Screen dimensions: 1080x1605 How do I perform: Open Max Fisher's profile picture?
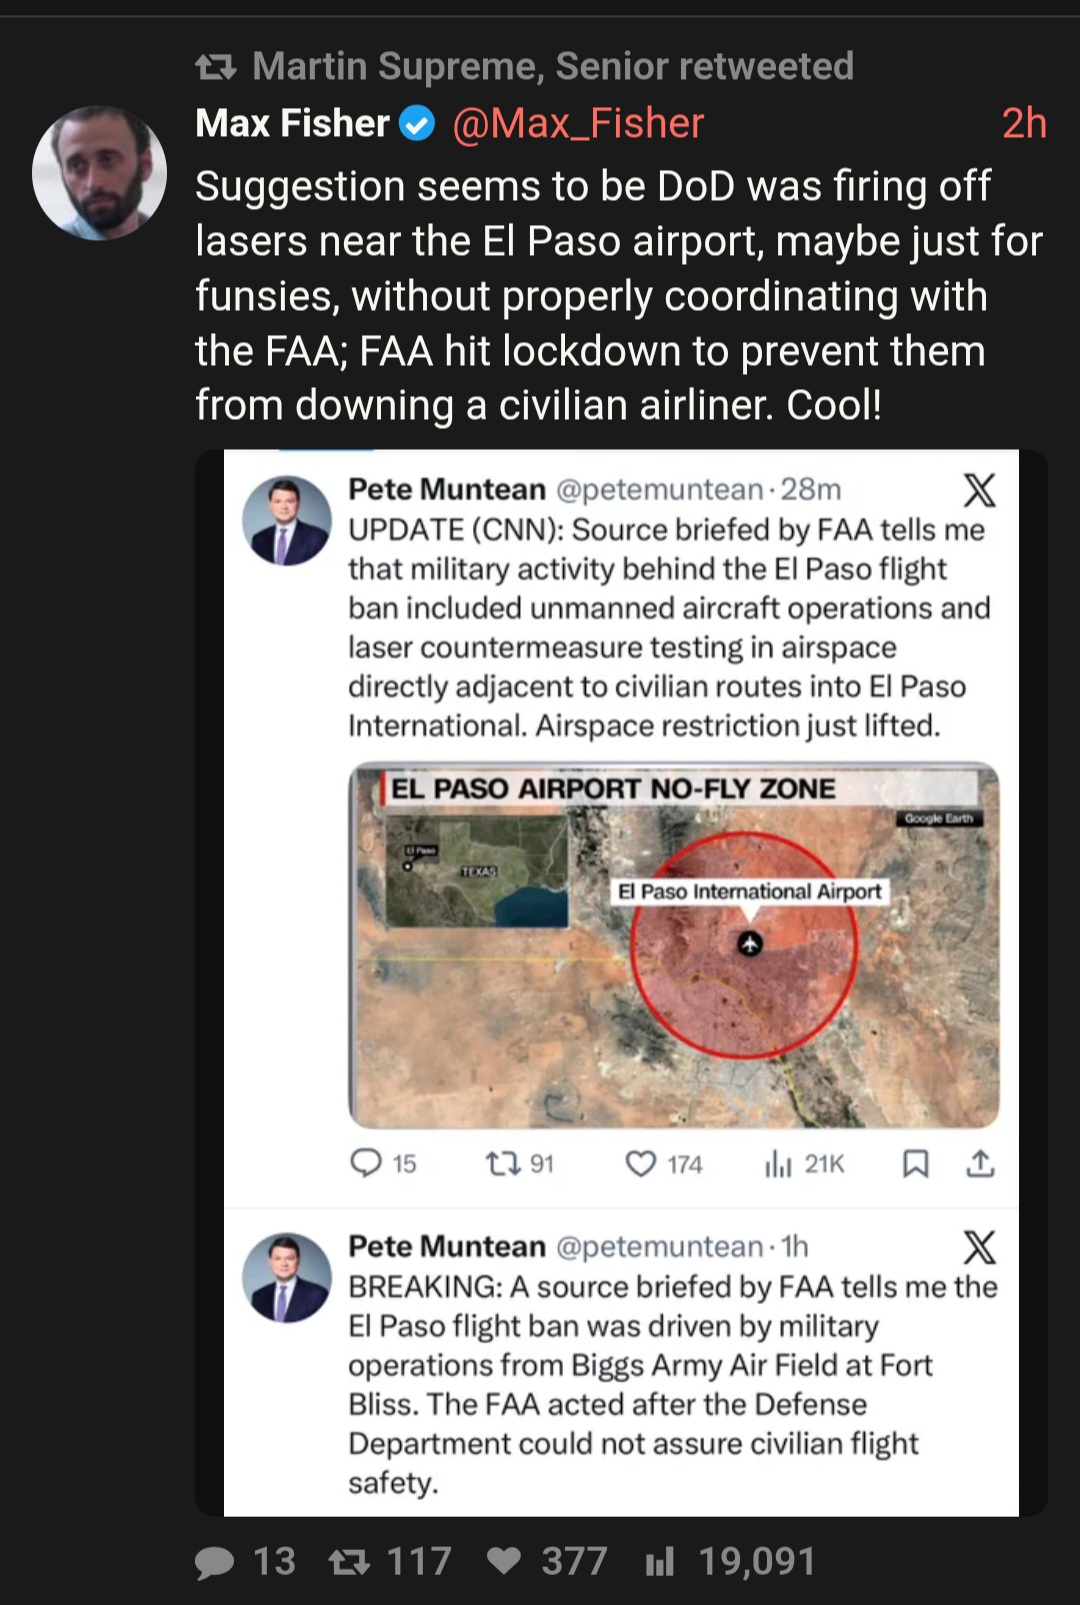[x=99, y=173]
